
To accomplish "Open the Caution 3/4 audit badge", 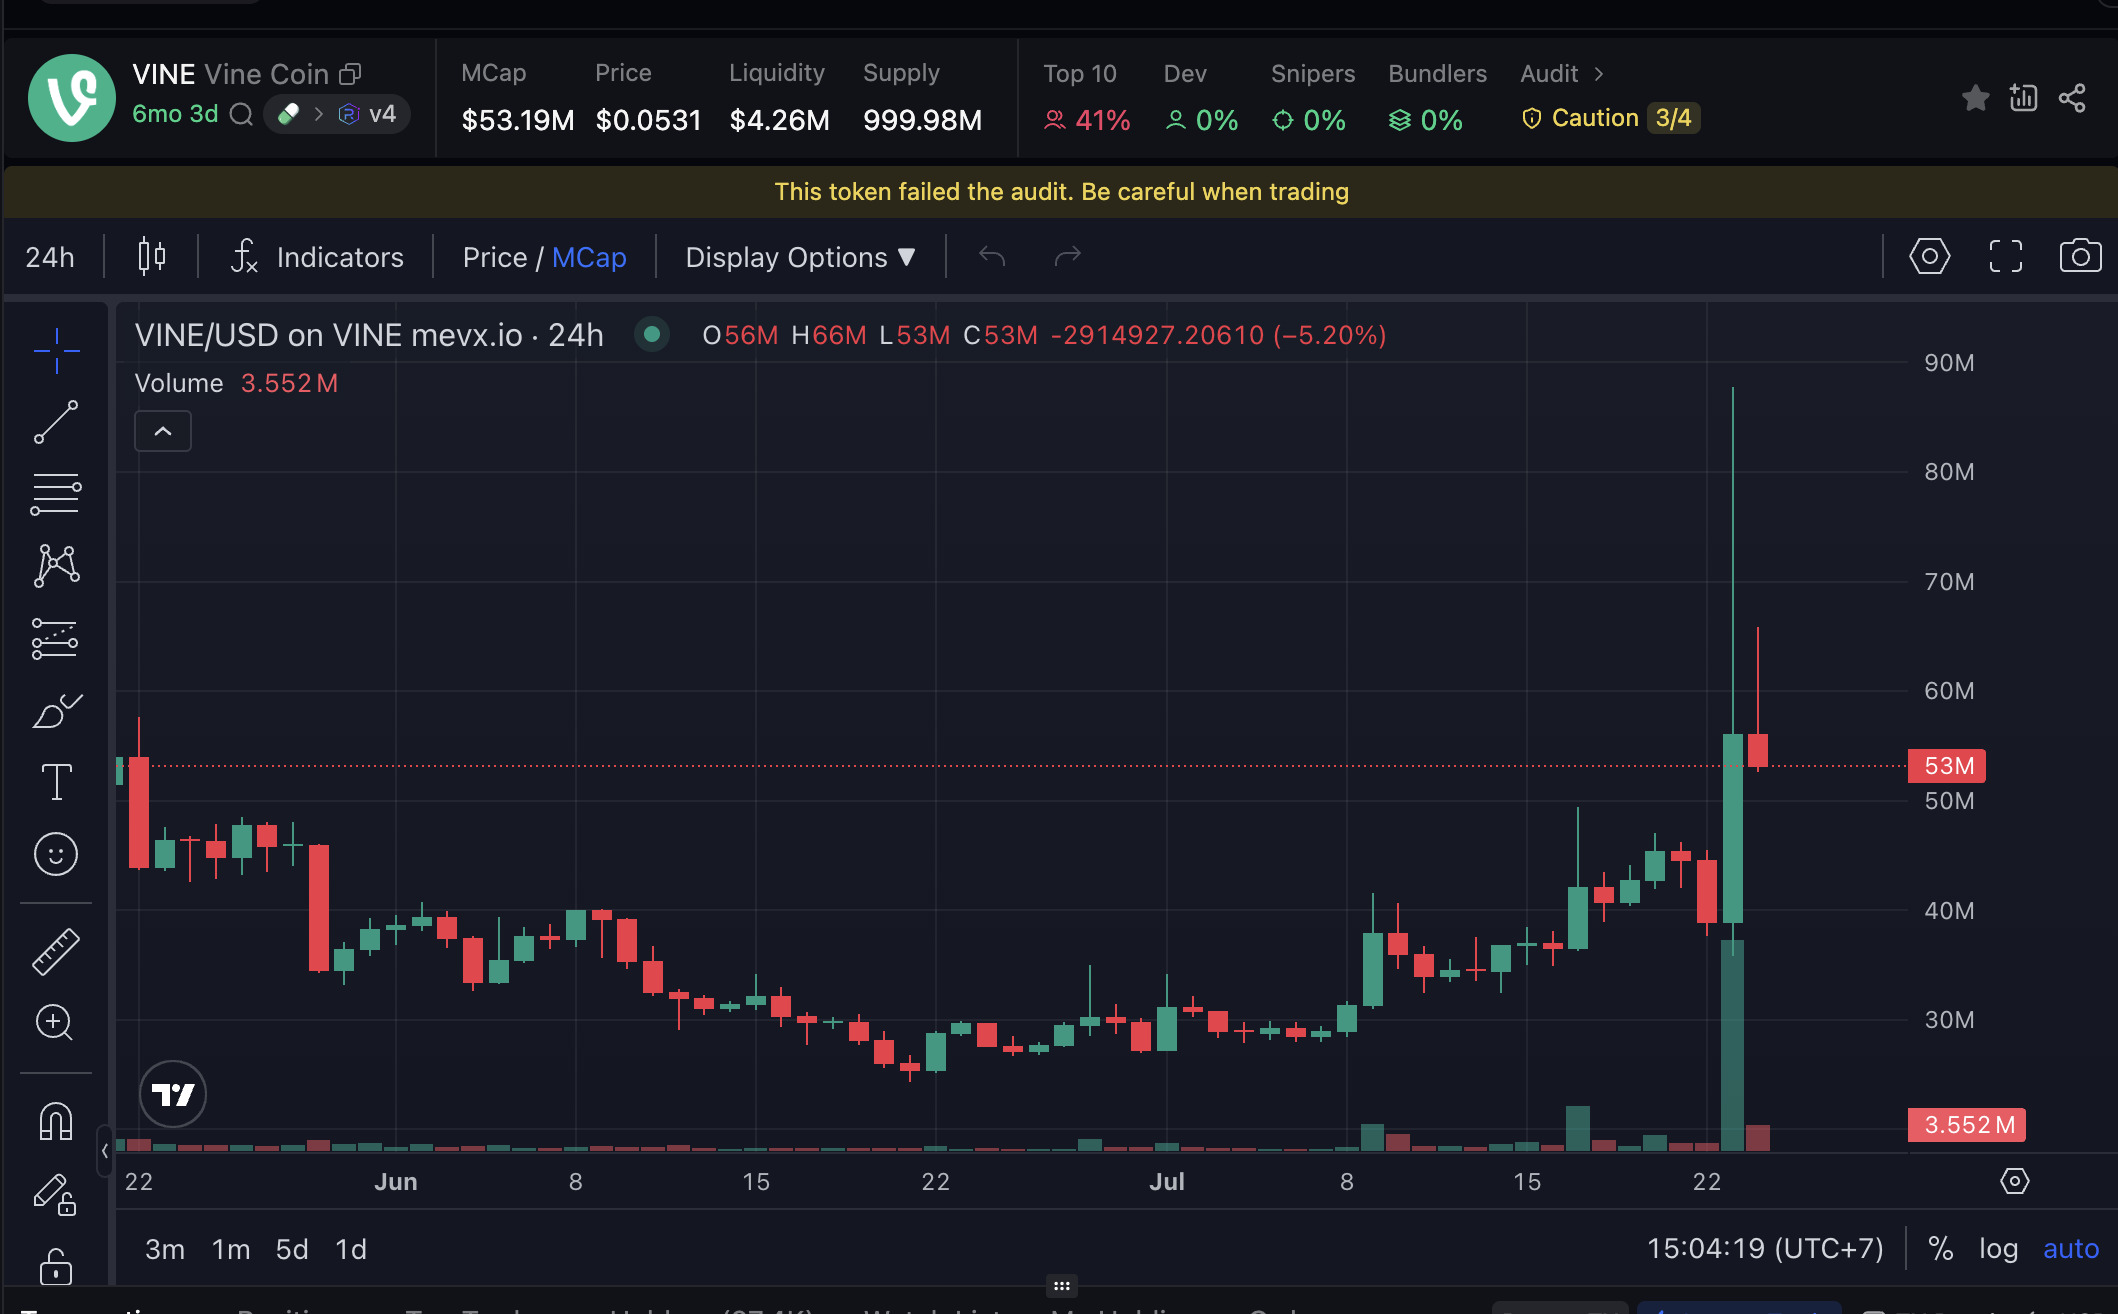I will click(1610, 119).
